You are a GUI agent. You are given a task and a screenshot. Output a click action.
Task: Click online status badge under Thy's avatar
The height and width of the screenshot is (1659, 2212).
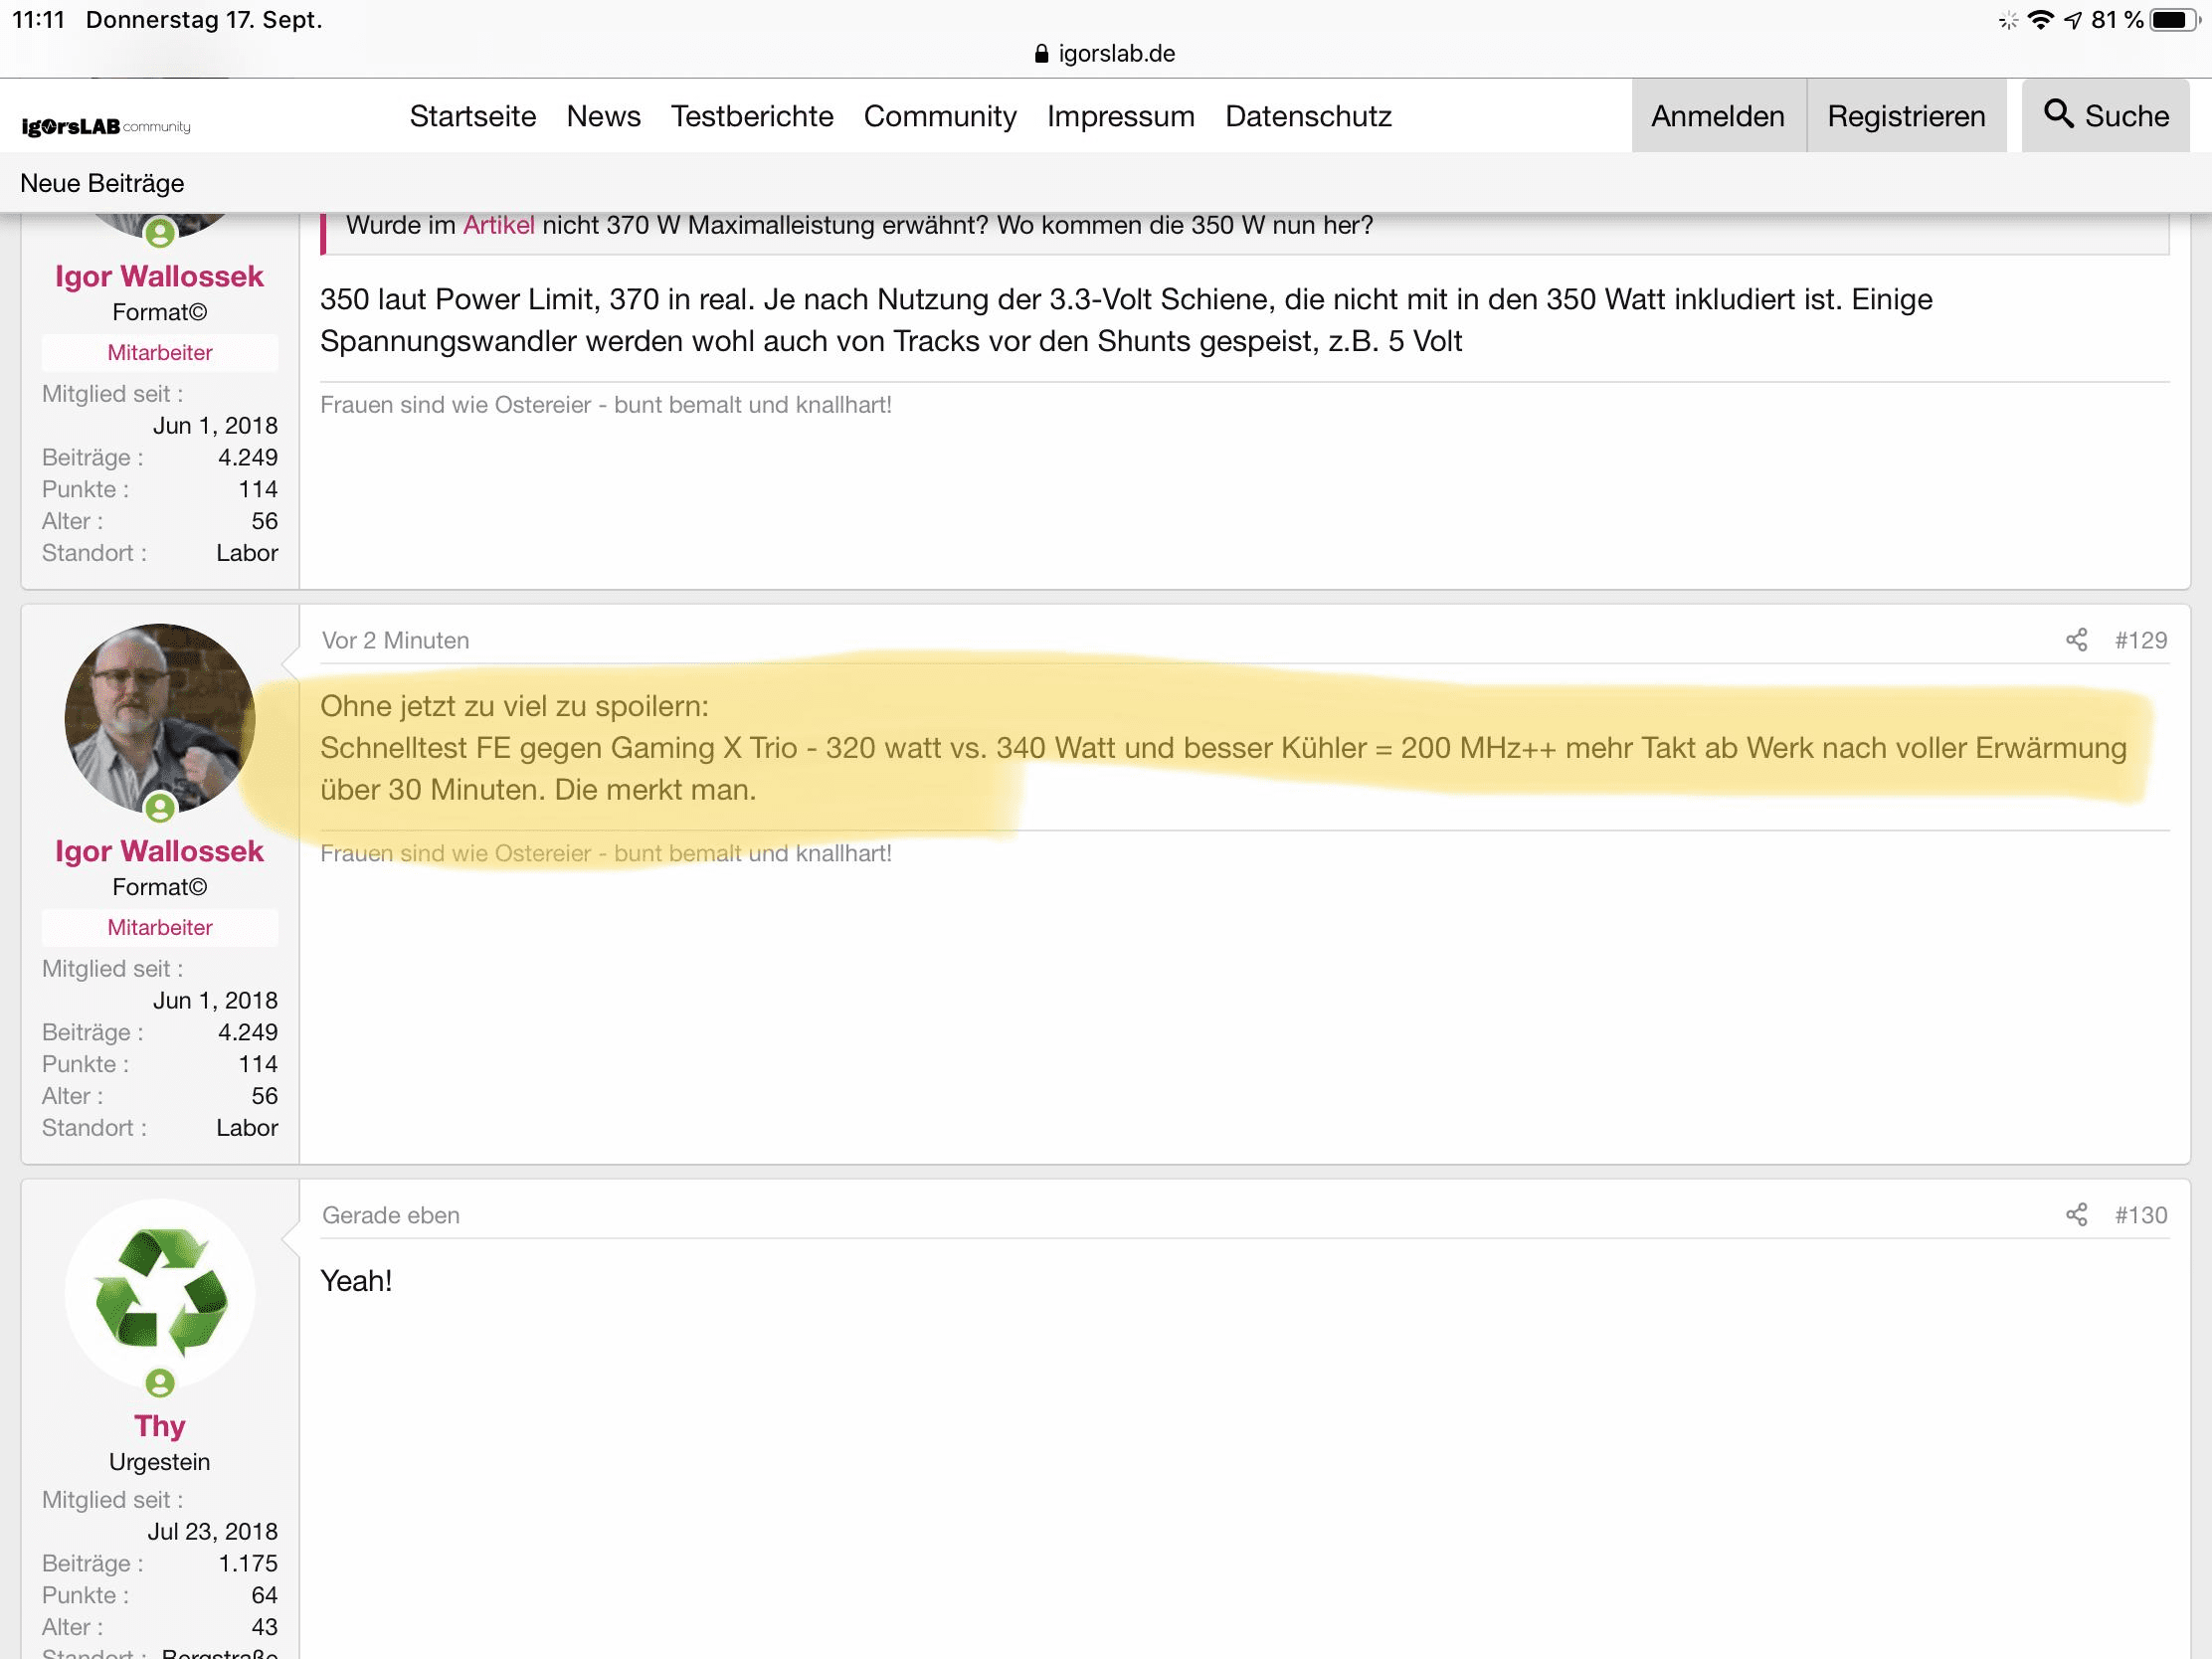pos(160,1383)
